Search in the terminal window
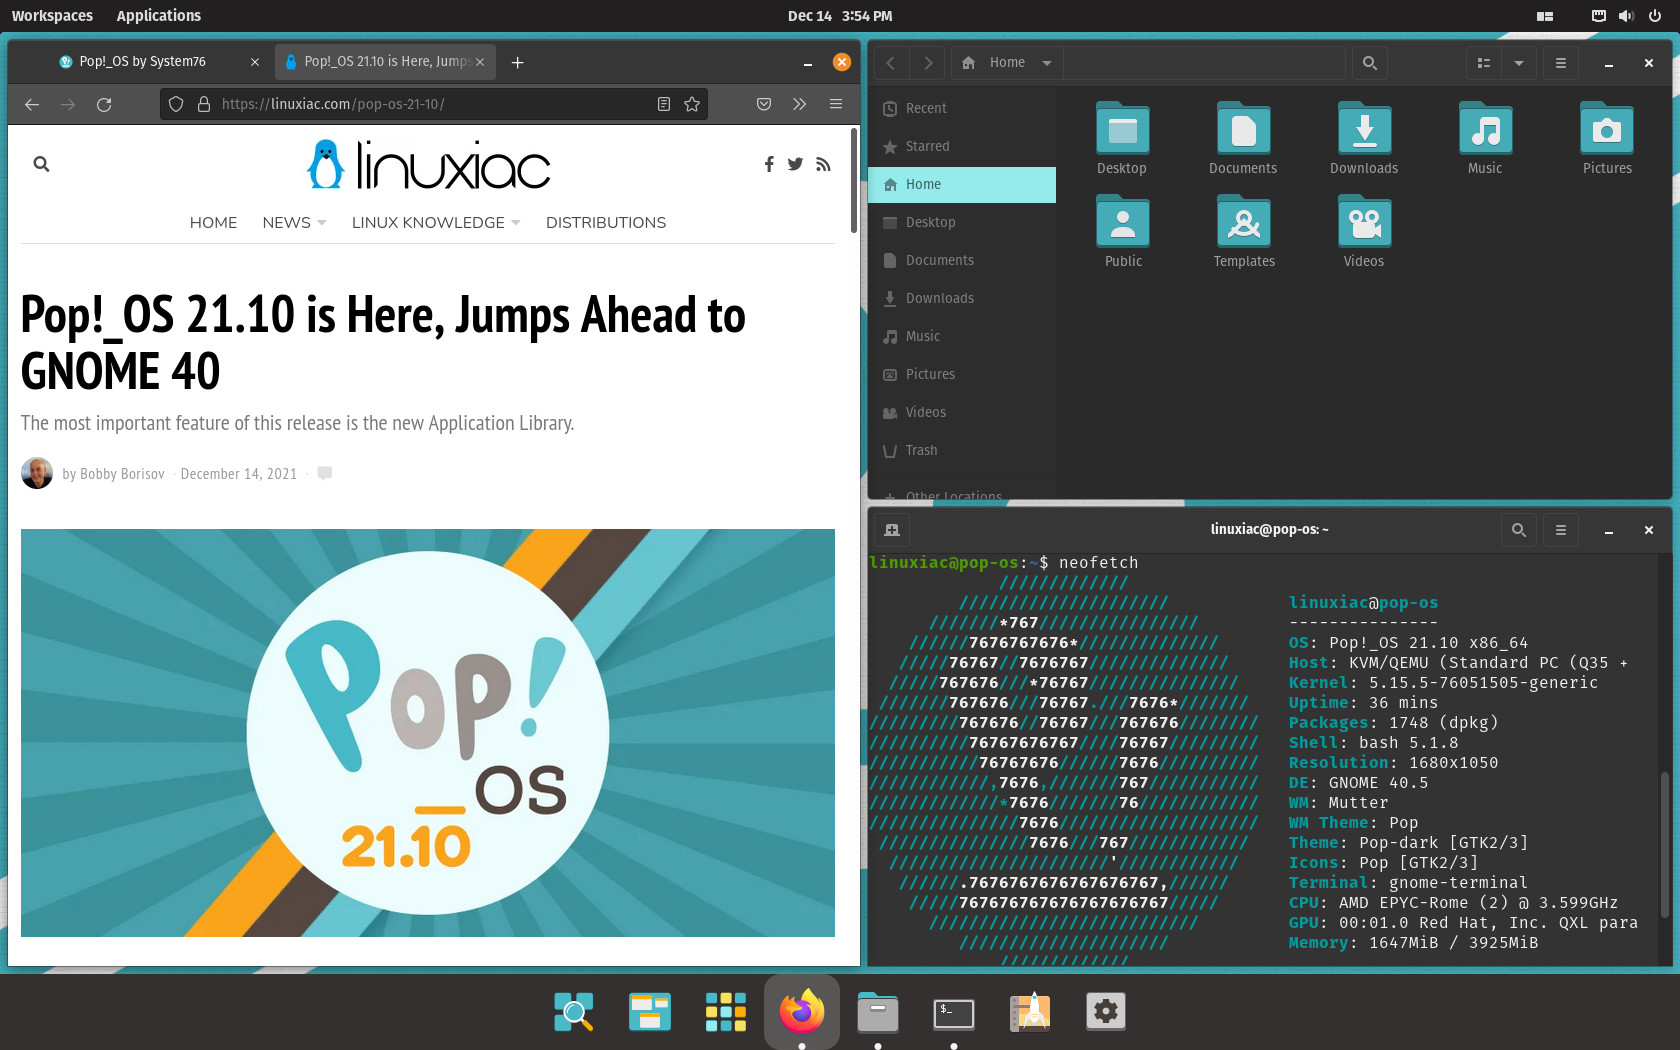The width and height of the screenshot is (1680, 1050). 1519,530
